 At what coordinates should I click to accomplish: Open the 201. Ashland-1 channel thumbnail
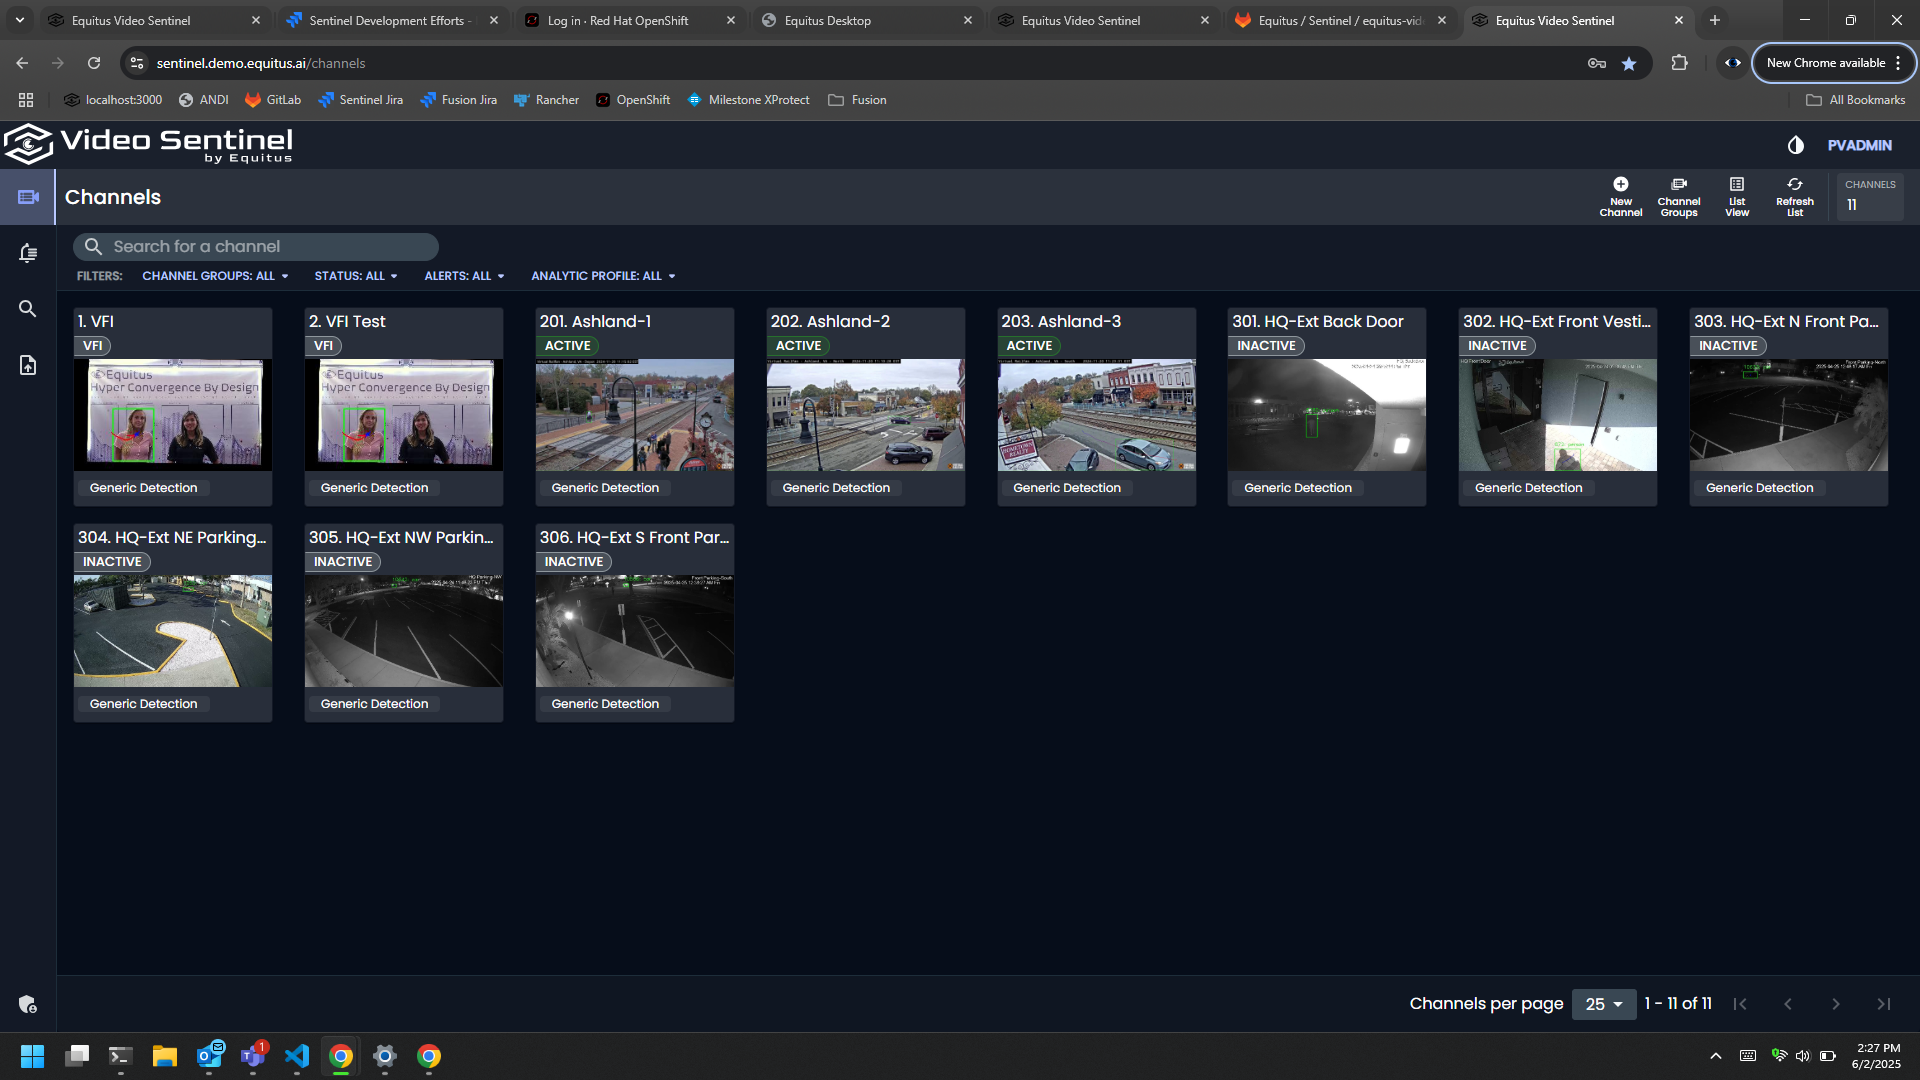coord(635,415)
